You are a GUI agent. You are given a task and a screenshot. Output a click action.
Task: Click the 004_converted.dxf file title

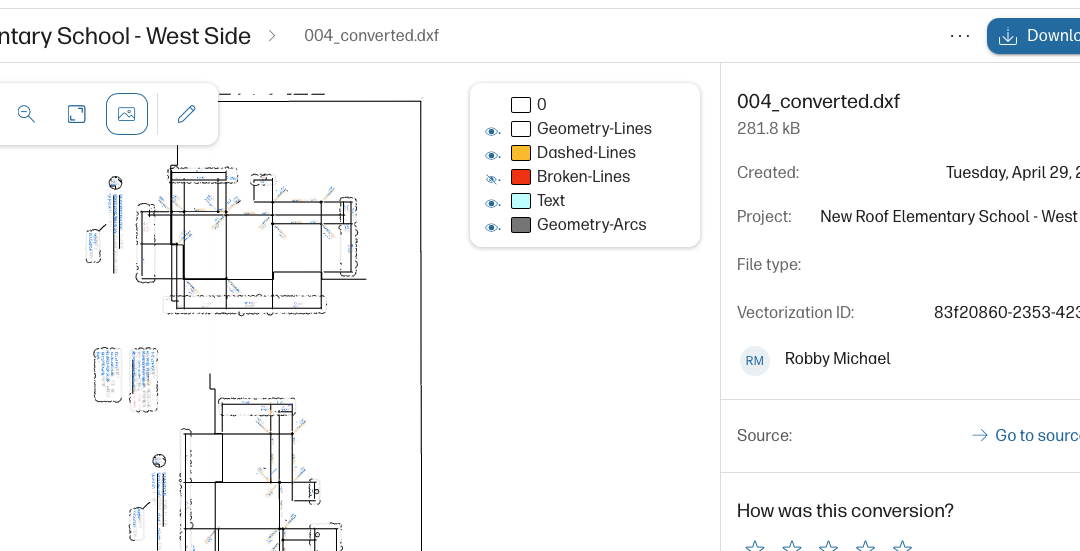tap(818, 102)
